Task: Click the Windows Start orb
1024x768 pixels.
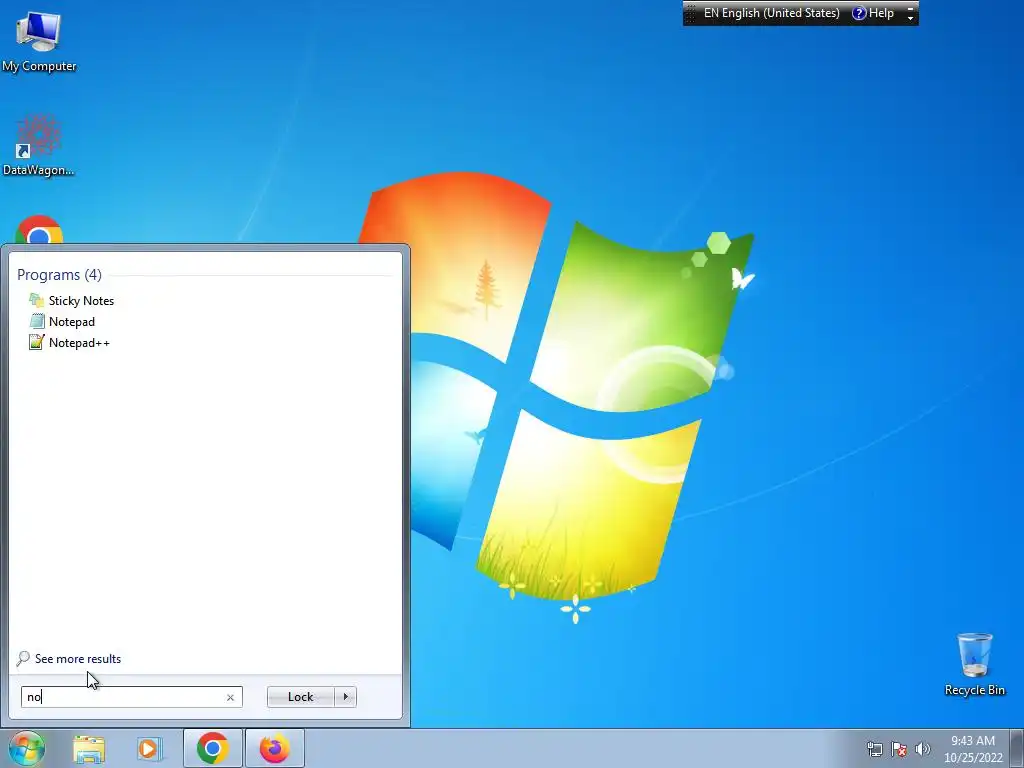Action: 26,748
